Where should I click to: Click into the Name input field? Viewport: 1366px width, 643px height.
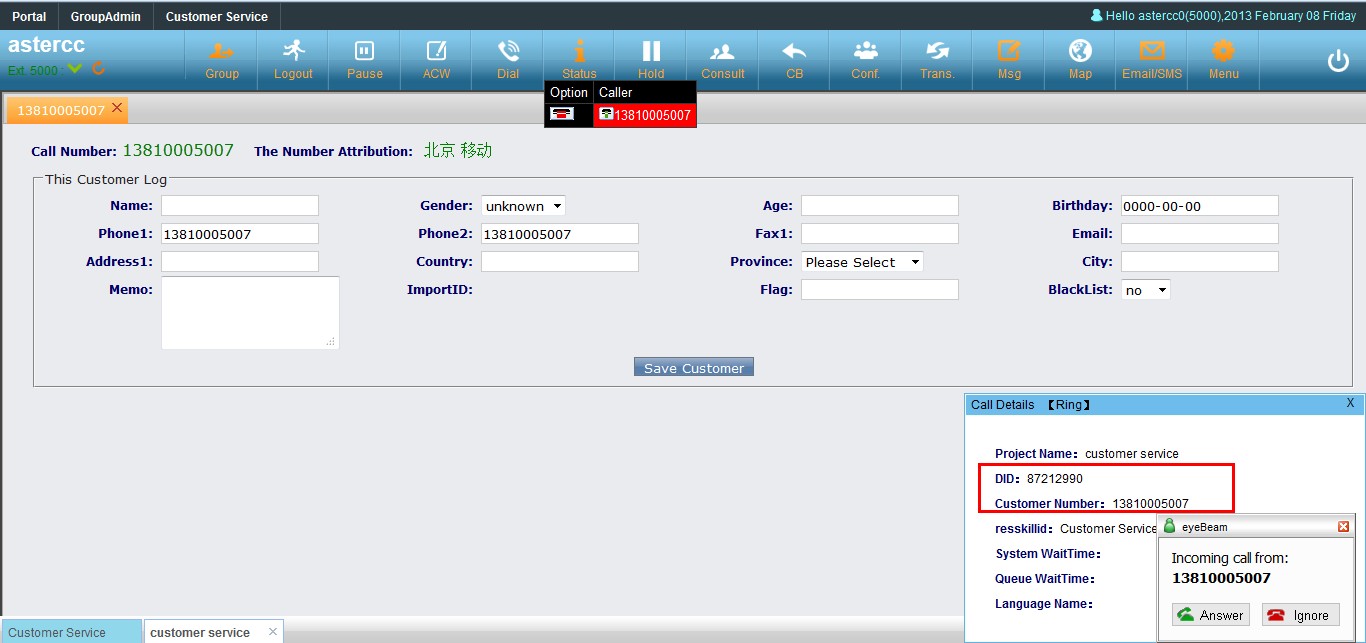click(240, 206)
